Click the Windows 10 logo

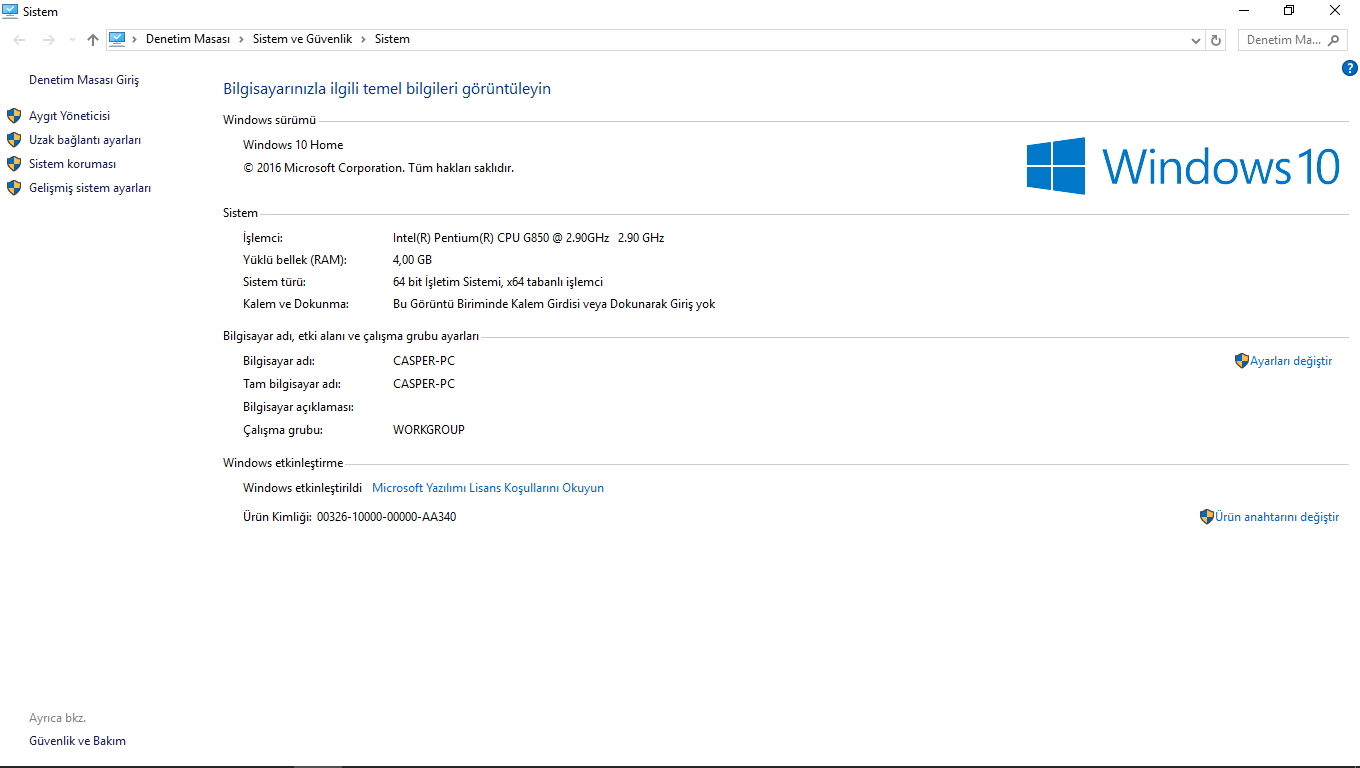1183,166
